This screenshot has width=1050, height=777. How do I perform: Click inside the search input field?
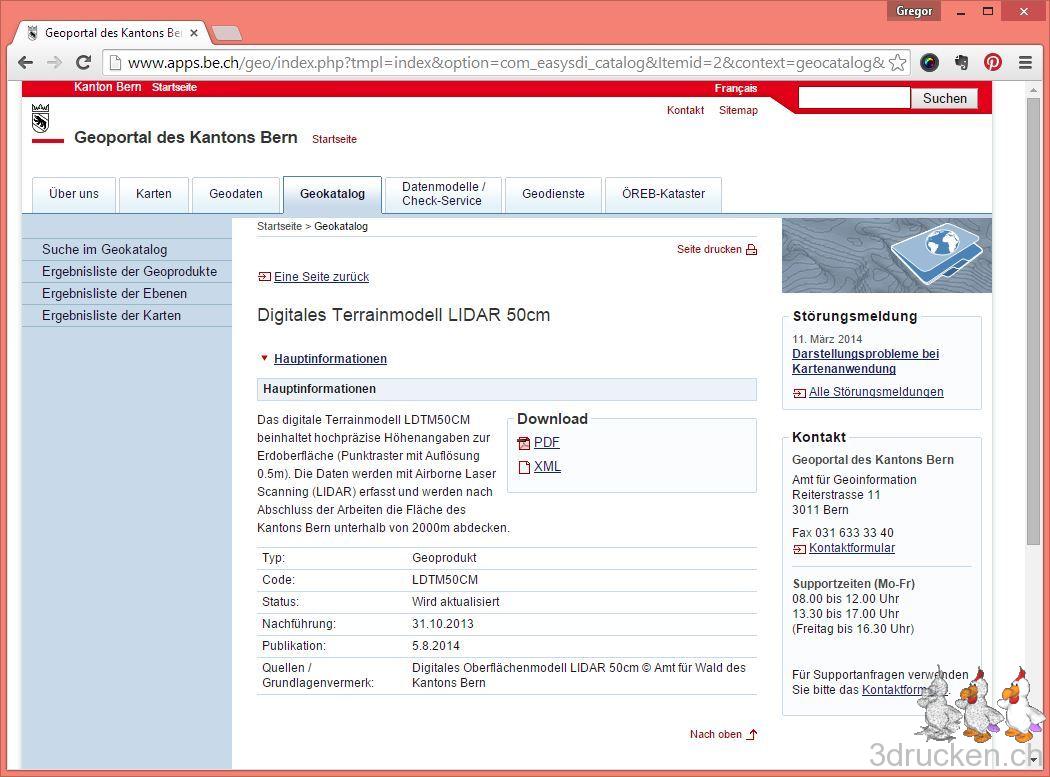[x=853, y=97]
